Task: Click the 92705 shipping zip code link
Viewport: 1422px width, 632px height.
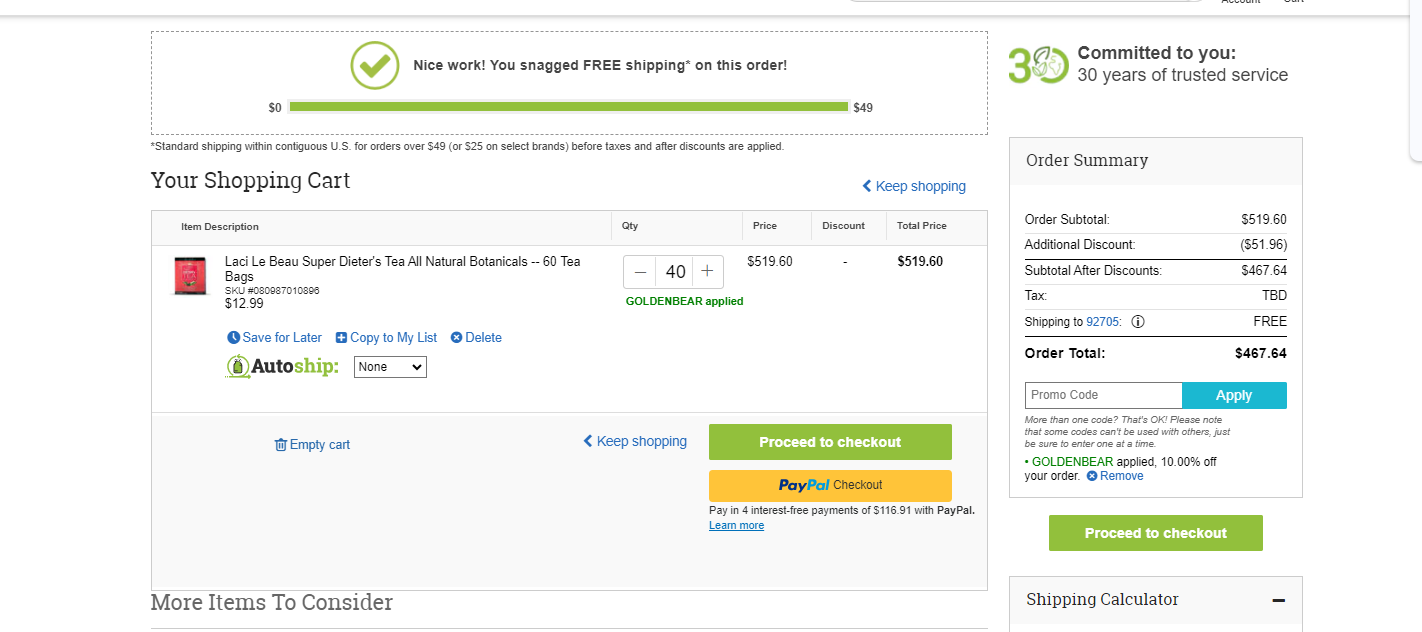Action: coord(1104,322)
